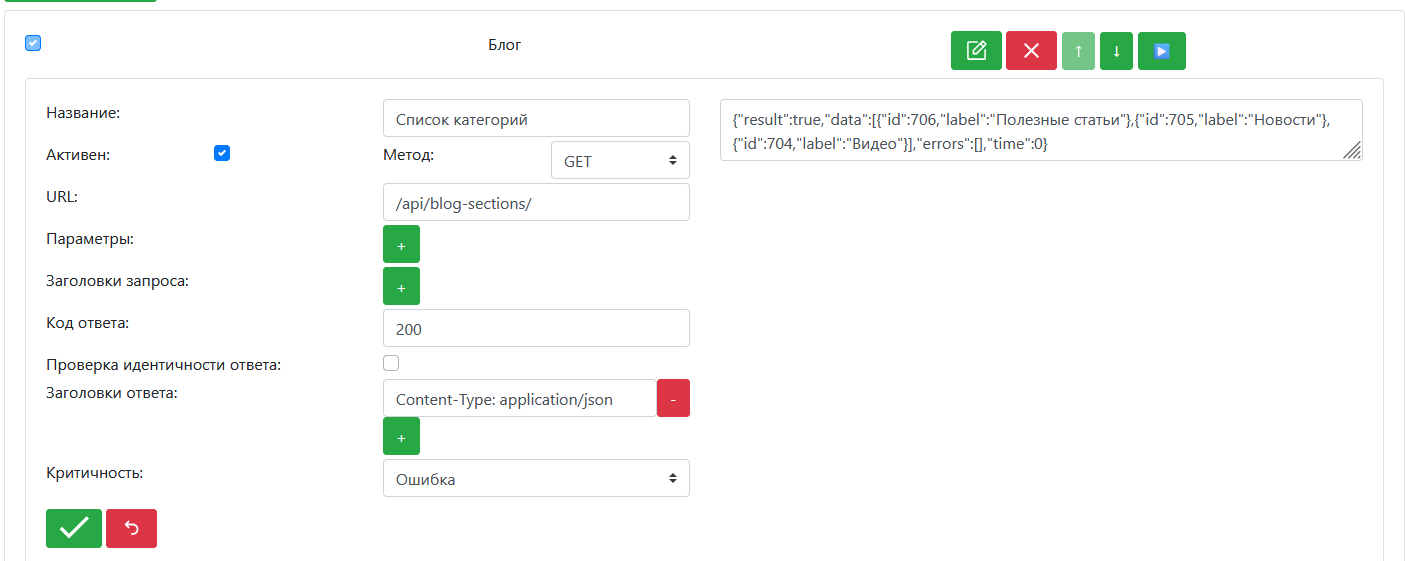The width and height of the screenshot is (1405, 561).
Task: Click the Название field with Список категорий
Action: 536,118
